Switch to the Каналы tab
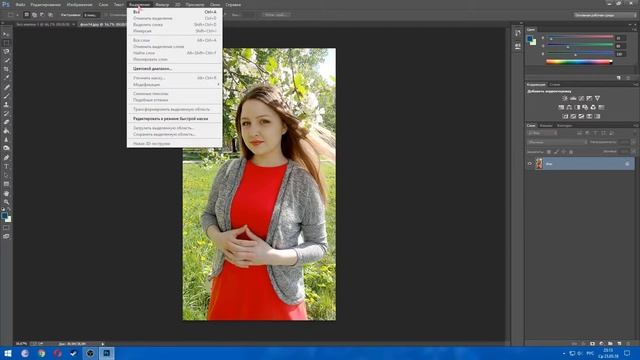The width and height of the screenshot is (640, 360). coord(546,126)
